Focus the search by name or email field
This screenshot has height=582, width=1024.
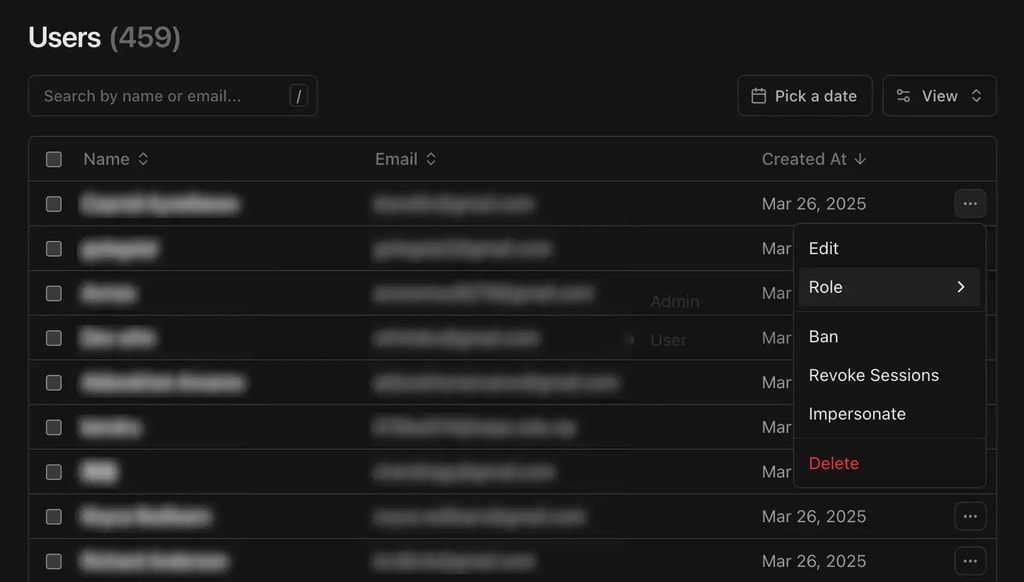pos(160,96)
